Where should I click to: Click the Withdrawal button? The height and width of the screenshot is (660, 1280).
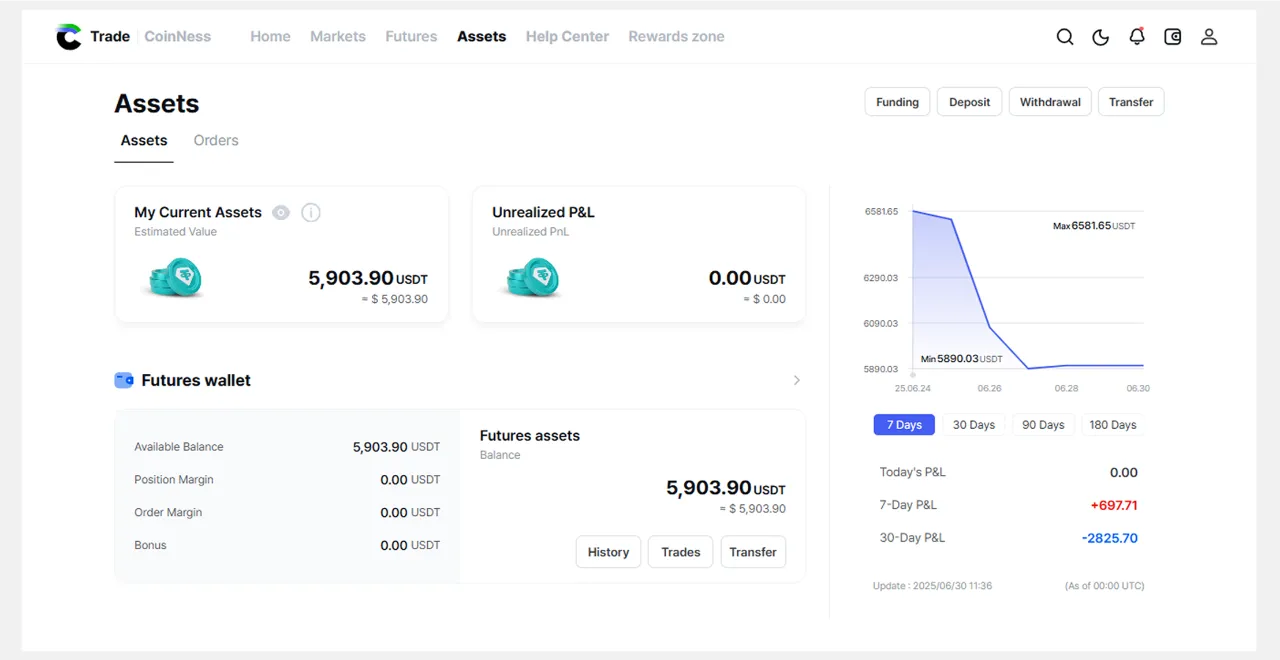(x=1050, y=102)
